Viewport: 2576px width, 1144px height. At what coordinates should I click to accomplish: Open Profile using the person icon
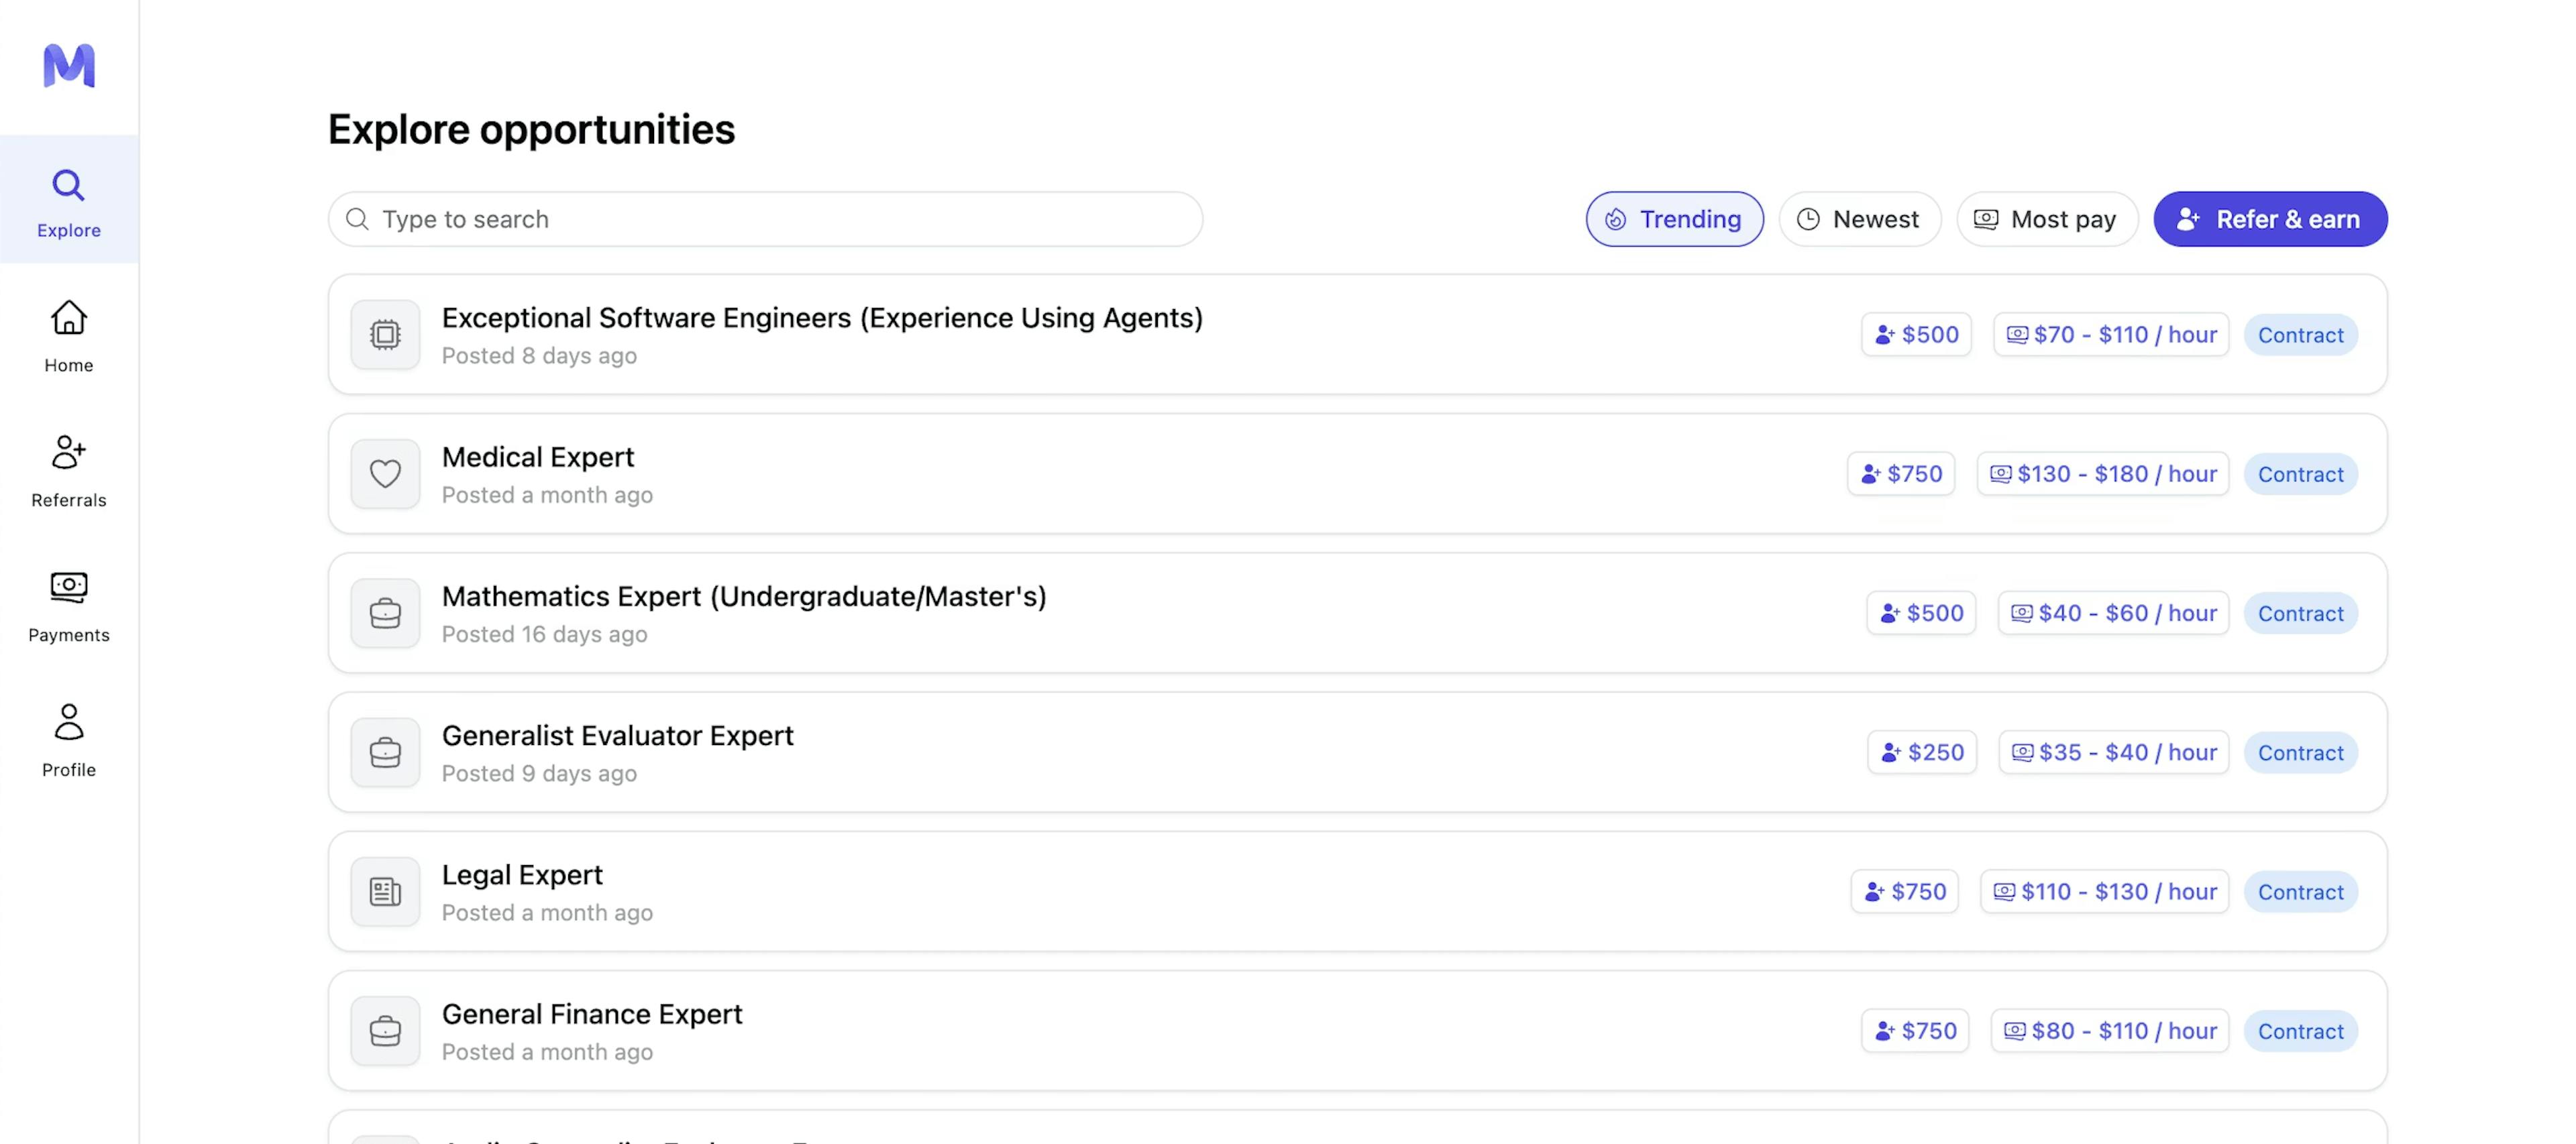(69, 721)
